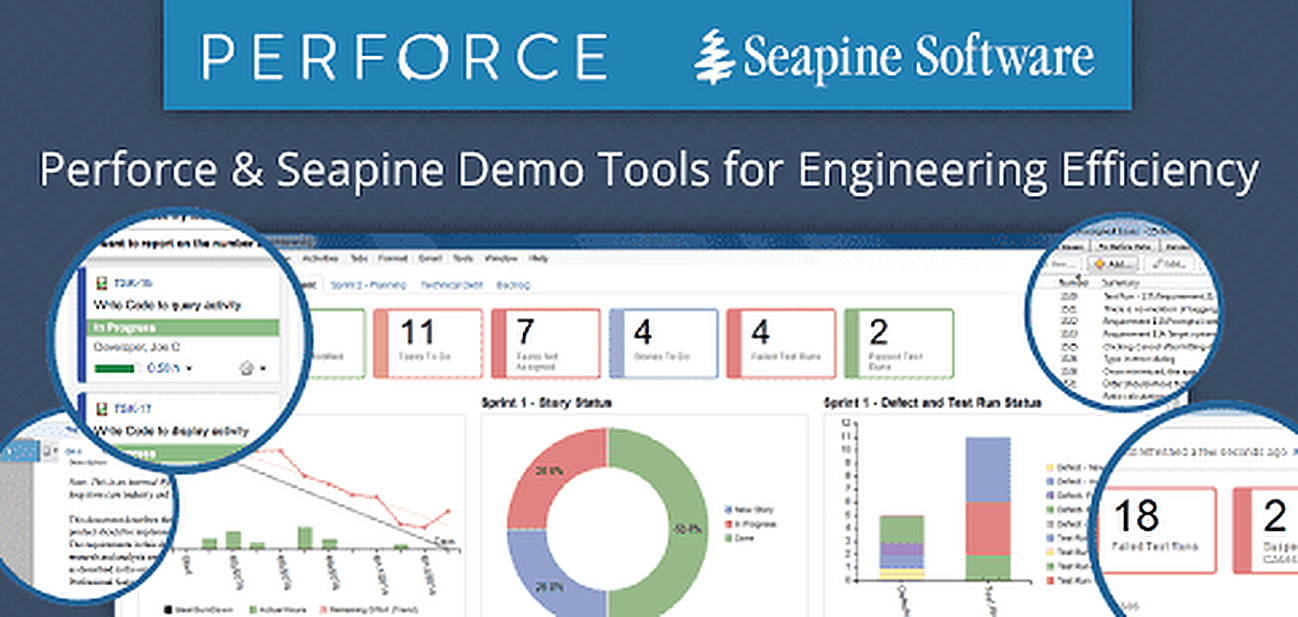Open the Tools menu
The width and height of the screenshot is (1298, 617).
pos(463,258)
